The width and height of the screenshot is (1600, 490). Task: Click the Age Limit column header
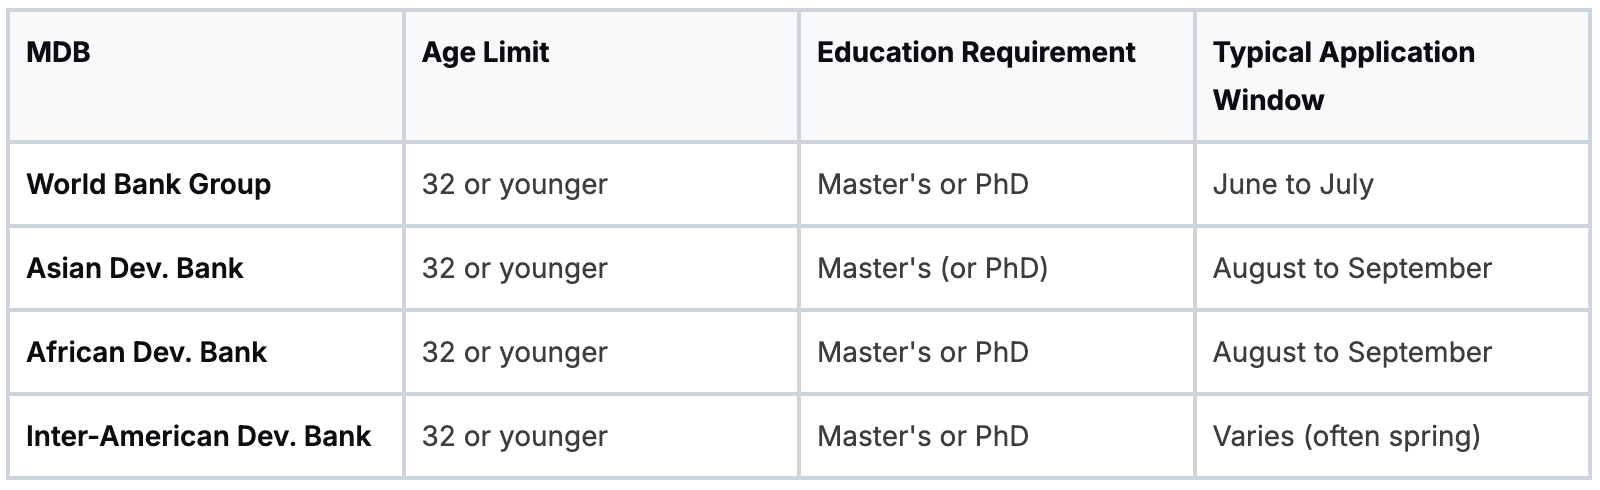(x=601, y=76)
